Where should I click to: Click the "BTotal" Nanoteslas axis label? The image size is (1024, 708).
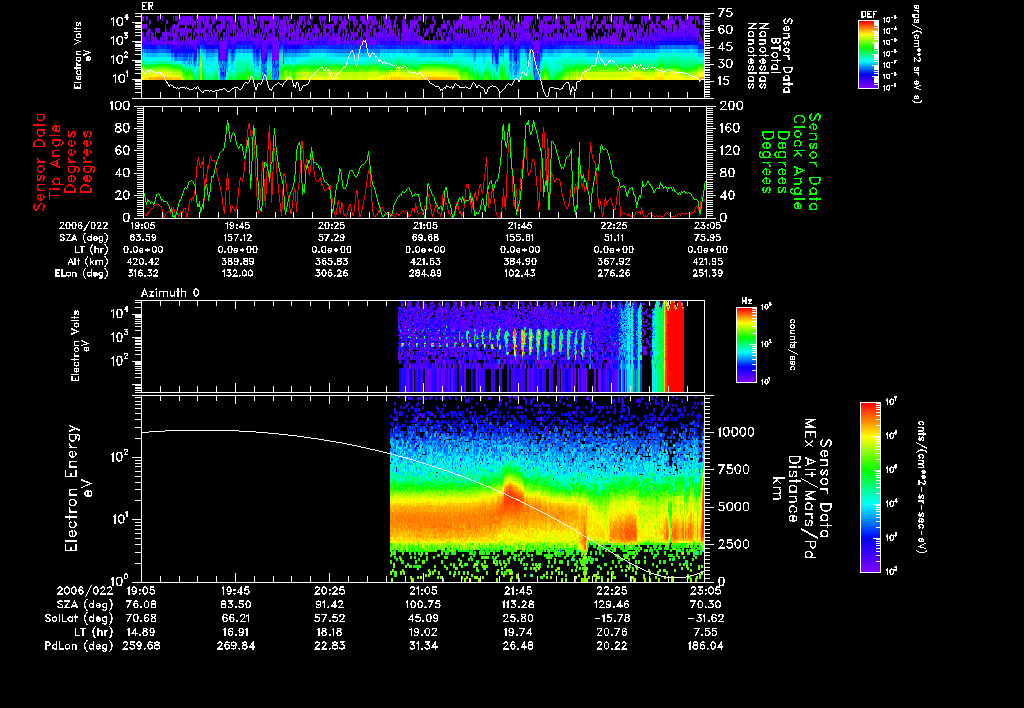[x=775, y=54]
